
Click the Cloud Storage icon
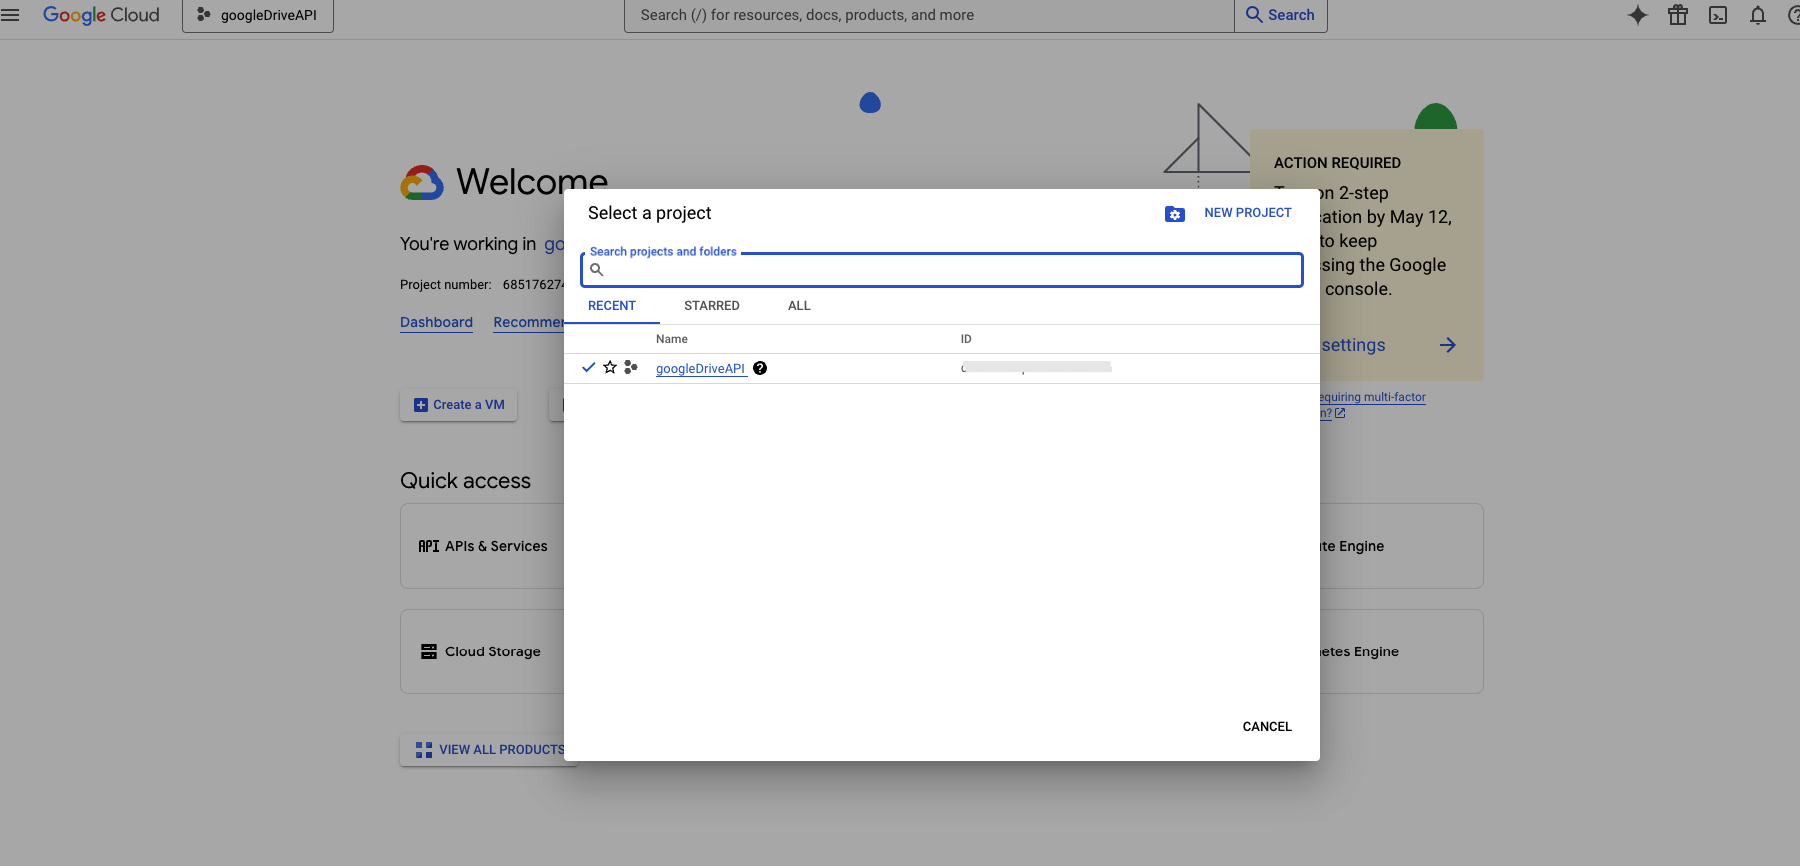coord(429,651)
